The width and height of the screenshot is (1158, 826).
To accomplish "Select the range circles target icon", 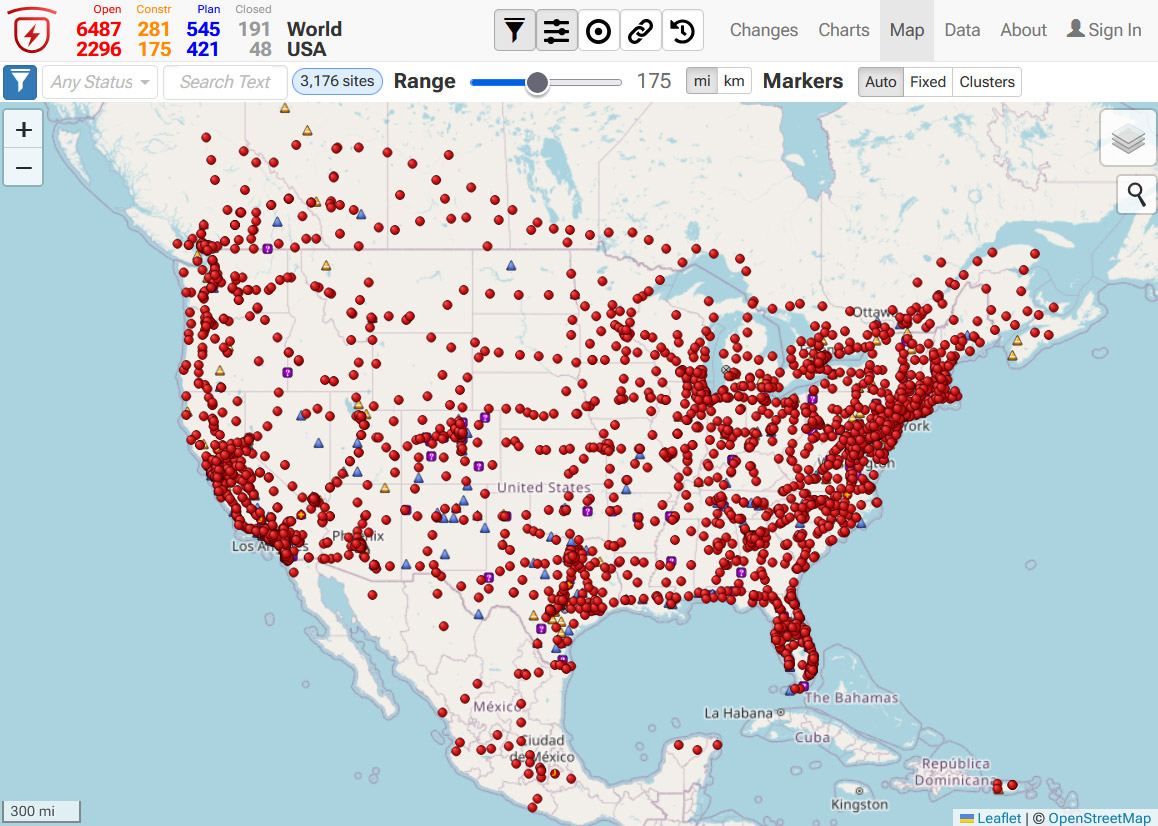I will 599,30.
